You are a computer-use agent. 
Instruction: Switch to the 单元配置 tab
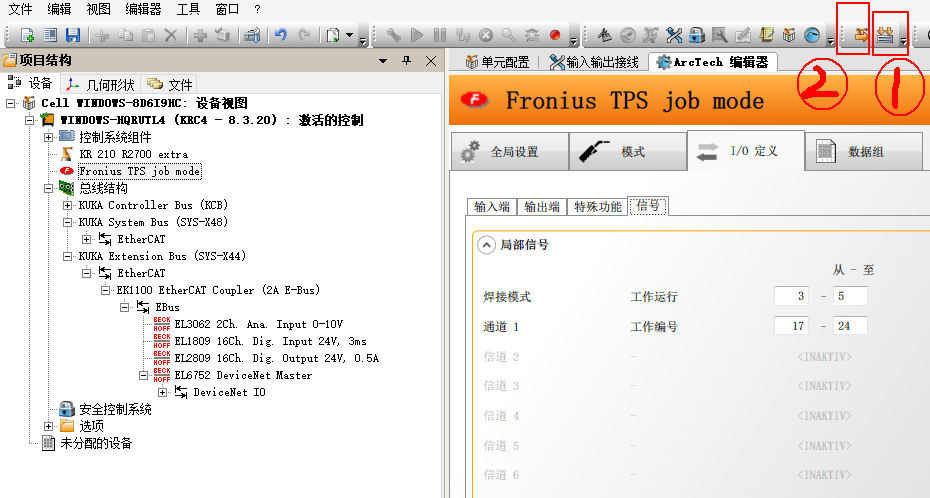496,62
